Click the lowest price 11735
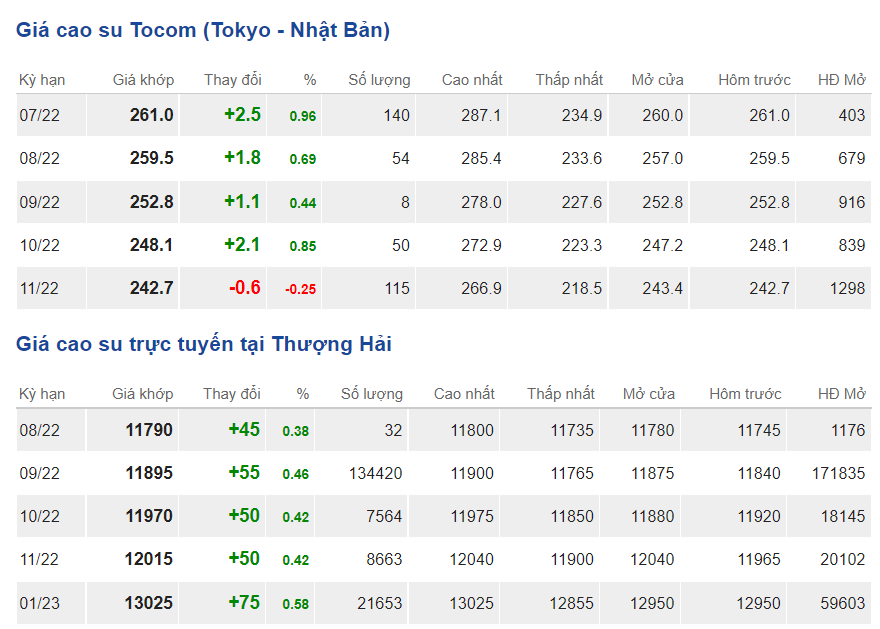Viewport: 880px width, 629px height. 572,430
